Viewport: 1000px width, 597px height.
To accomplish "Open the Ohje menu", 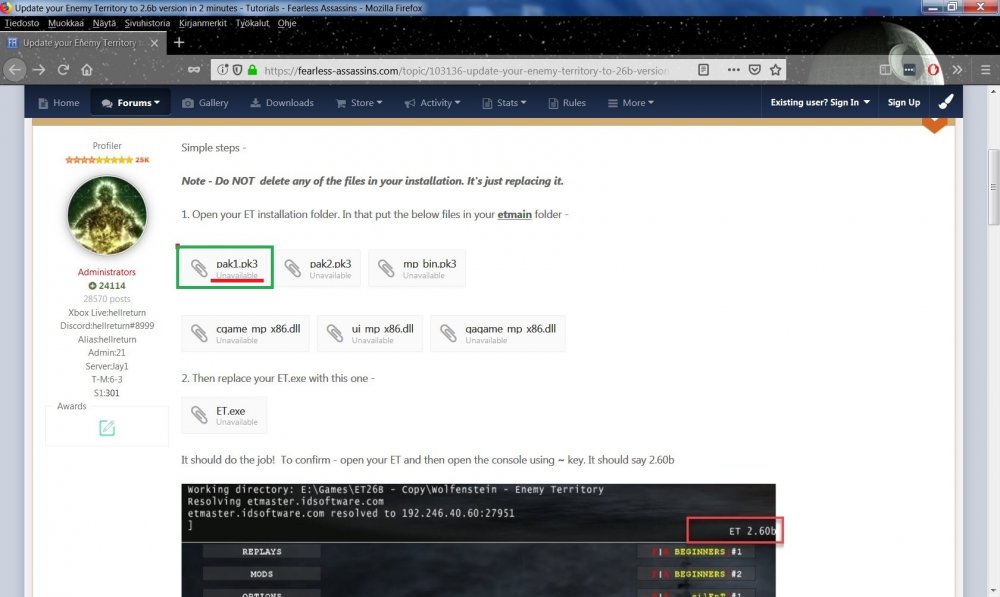I will 287,23.
